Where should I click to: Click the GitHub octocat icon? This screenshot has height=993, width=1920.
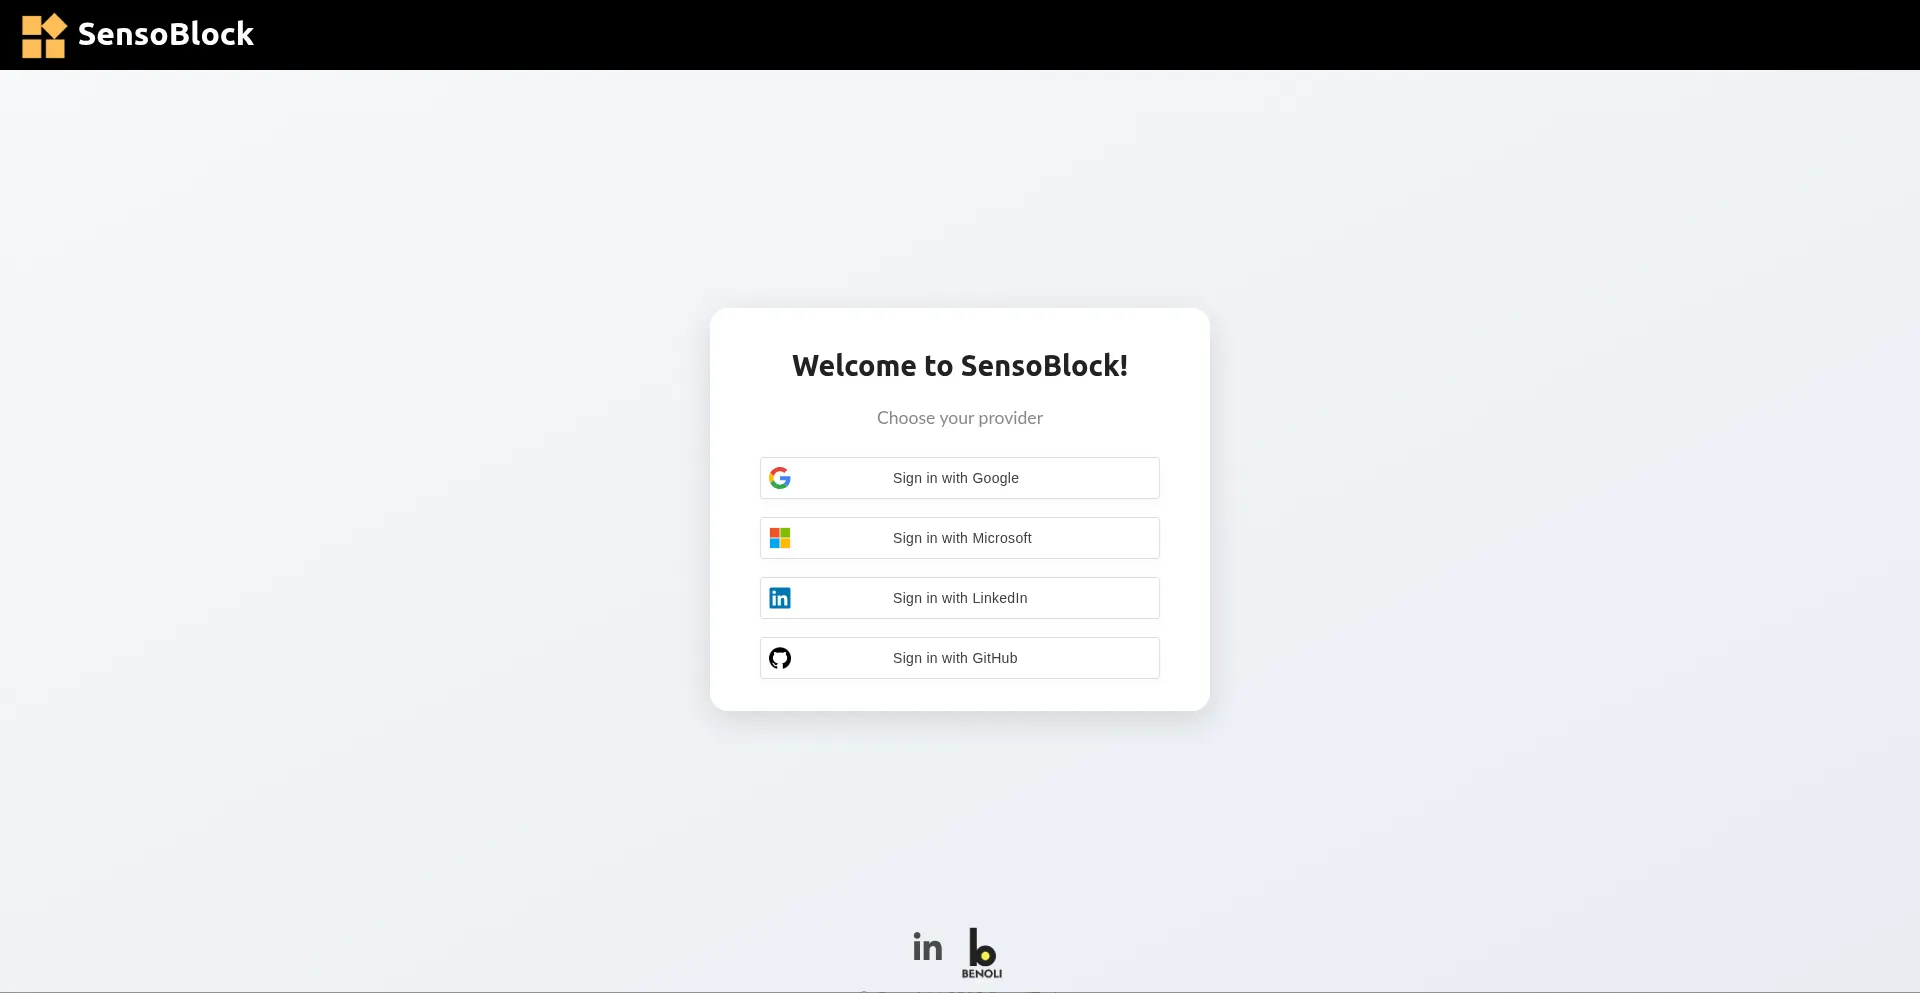click(780, 657)
